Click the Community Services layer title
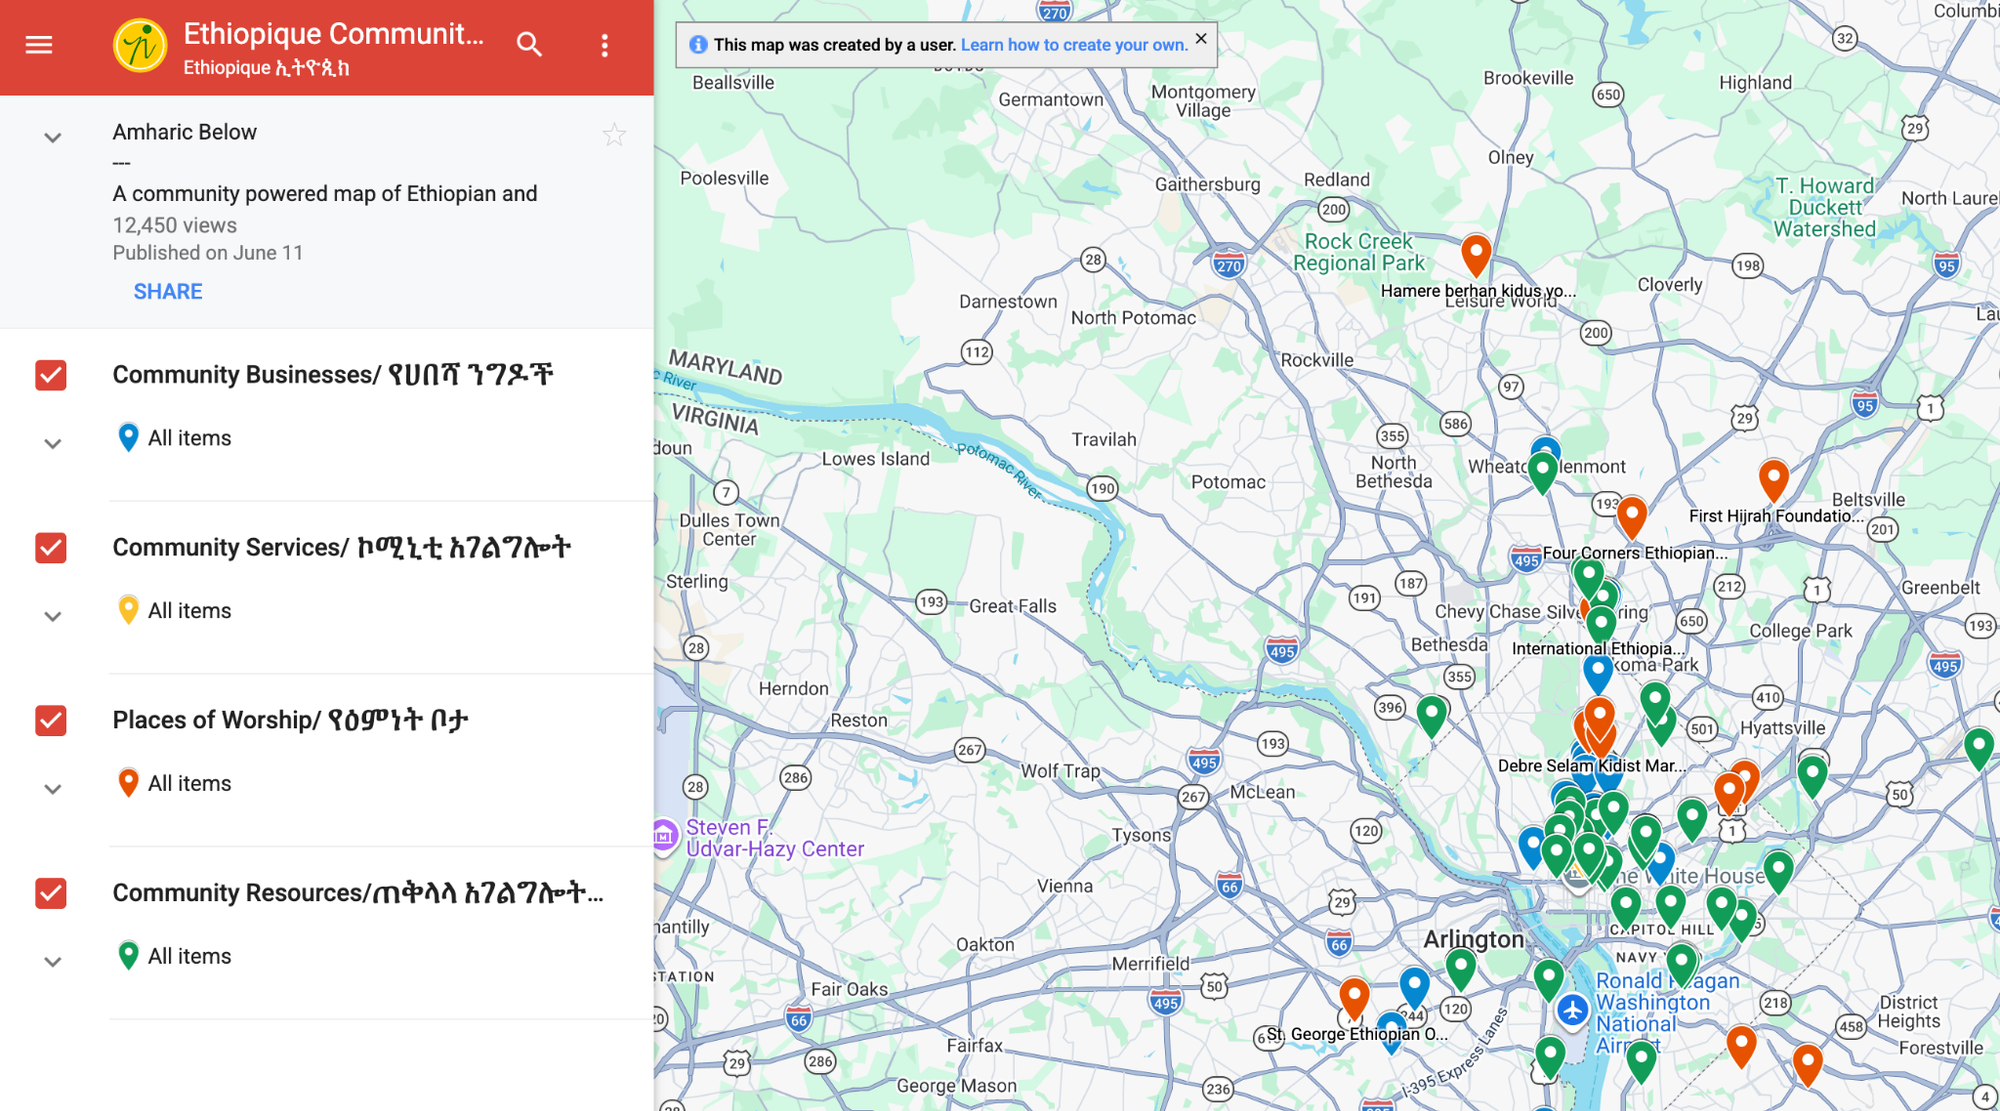The image size is (2000, 1111). [x=342, y=547]
